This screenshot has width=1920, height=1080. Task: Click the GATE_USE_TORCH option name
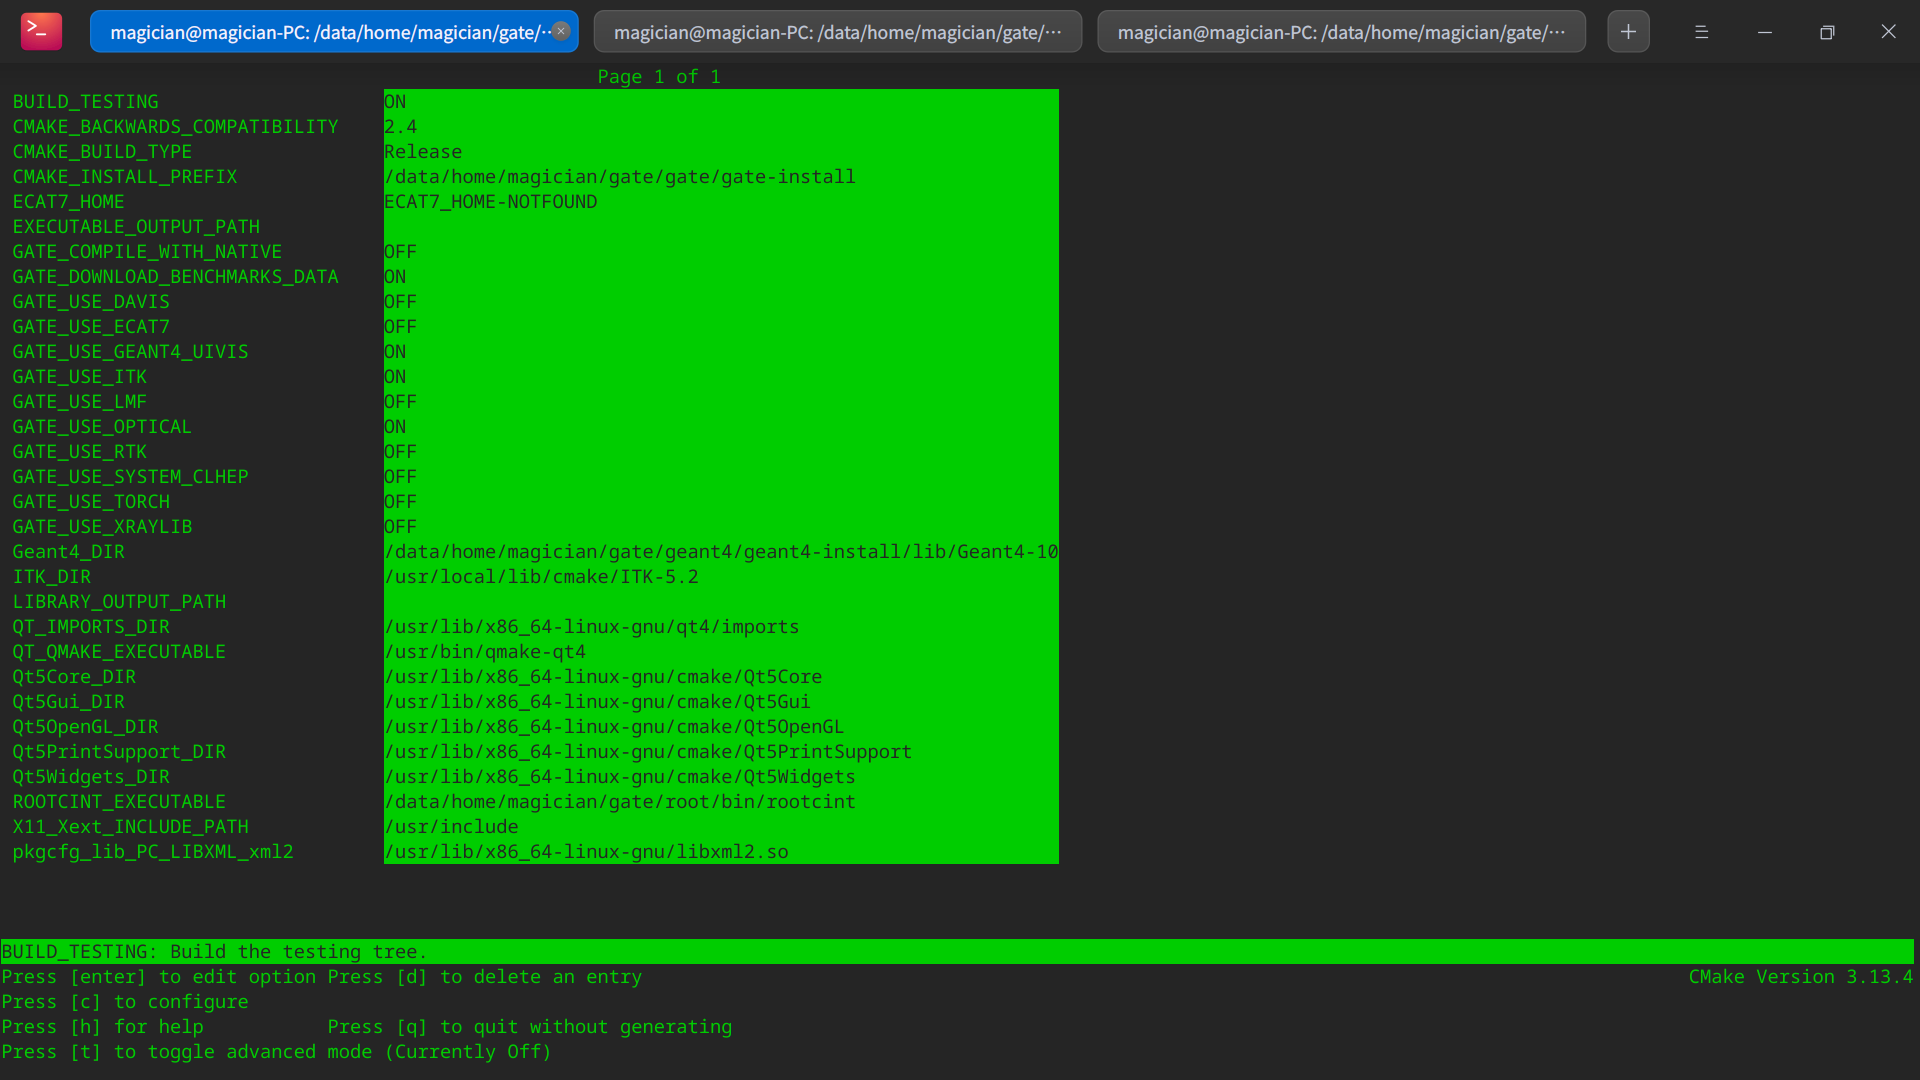[91, 502]
